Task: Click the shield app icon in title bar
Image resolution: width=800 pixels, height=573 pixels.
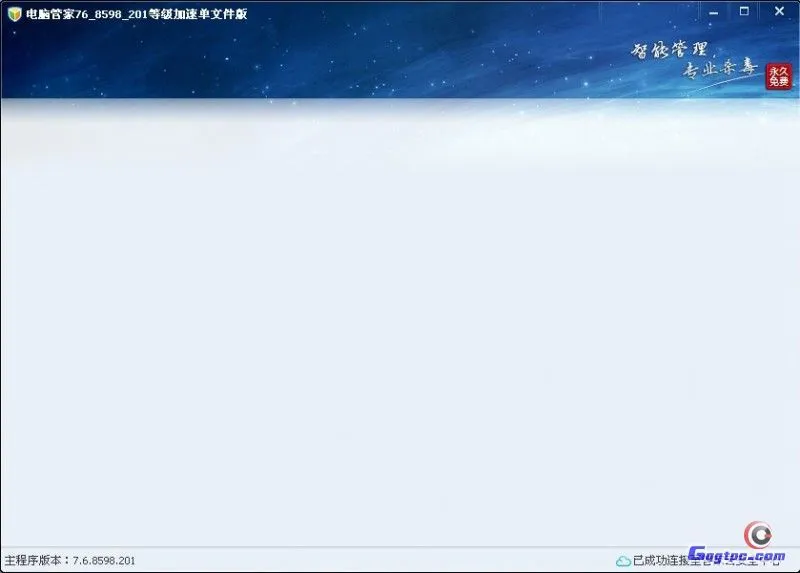Action: 14,14
